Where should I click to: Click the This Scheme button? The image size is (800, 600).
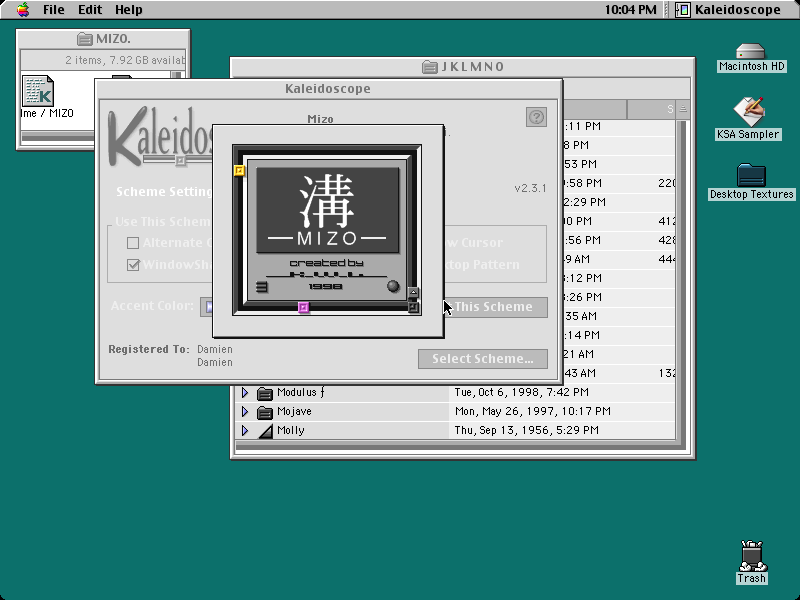496,307
